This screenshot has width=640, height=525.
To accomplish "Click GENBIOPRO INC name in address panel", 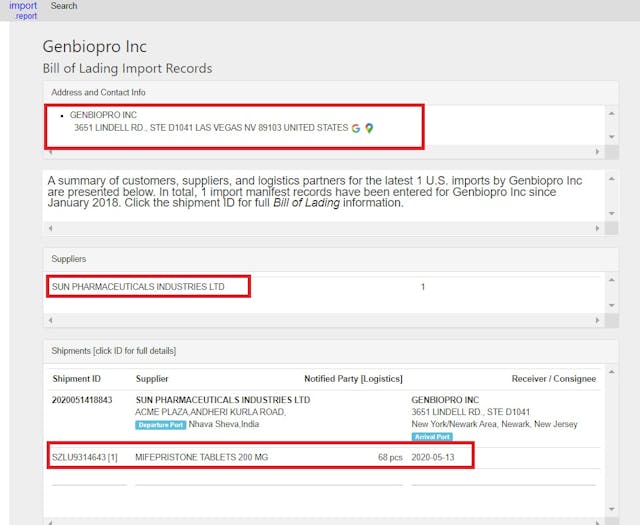I will click(x=103, y=115).
